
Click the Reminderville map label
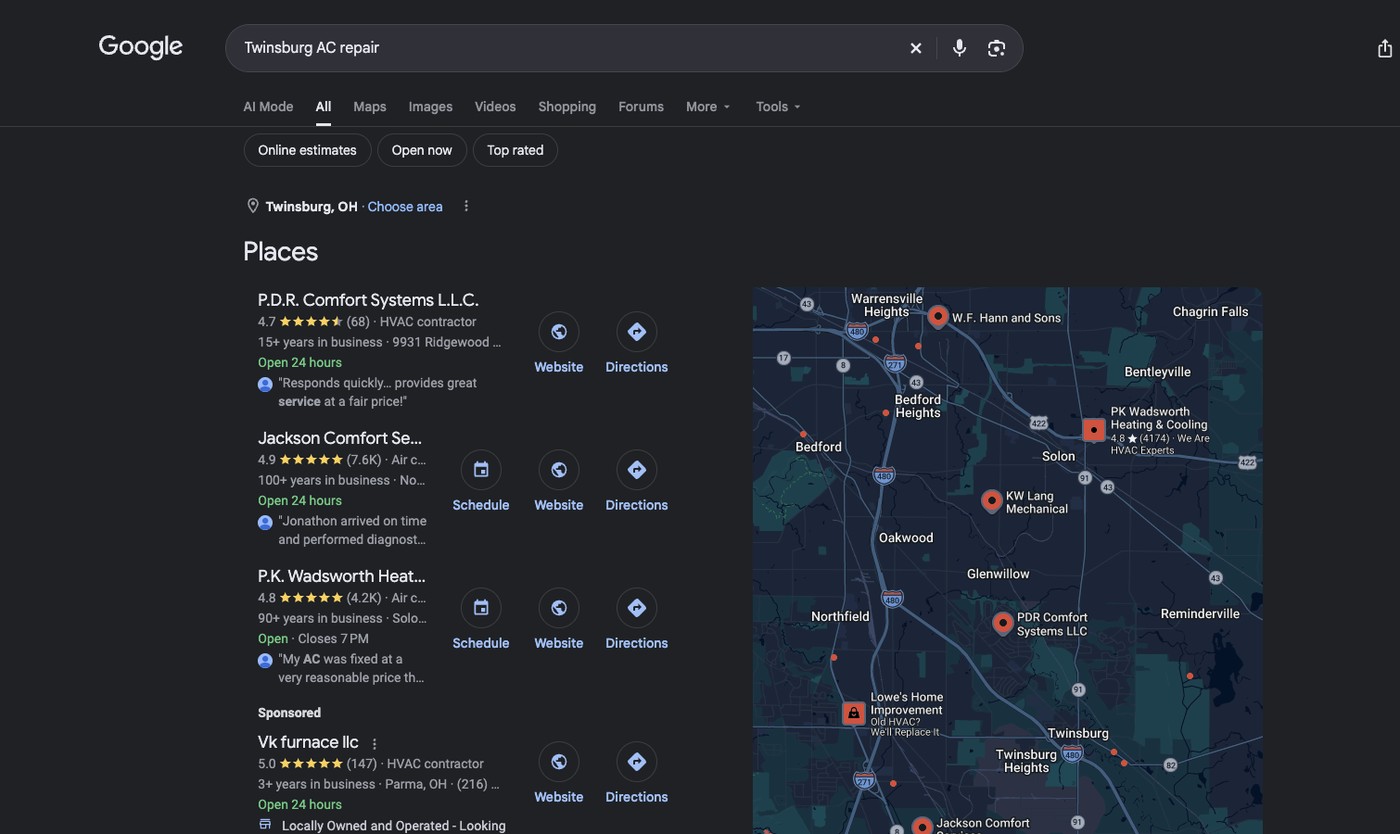[x=1200, y=614]
